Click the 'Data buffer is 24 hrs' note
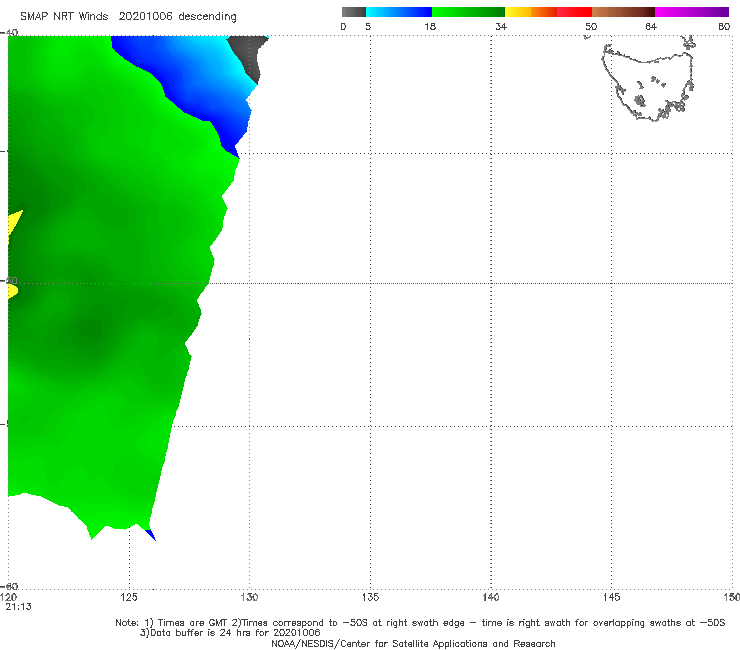 230,633
